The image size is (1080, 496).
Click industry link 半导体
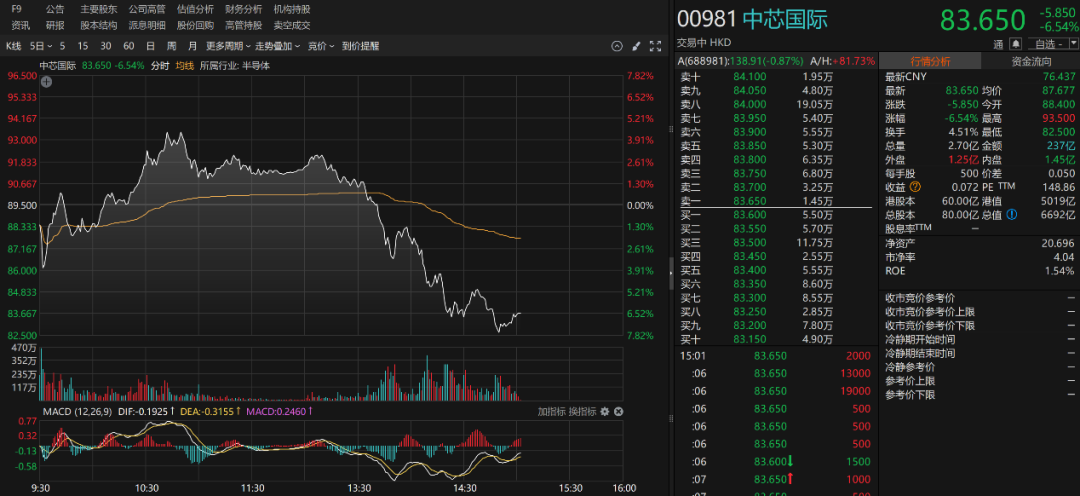coord(257,66)
